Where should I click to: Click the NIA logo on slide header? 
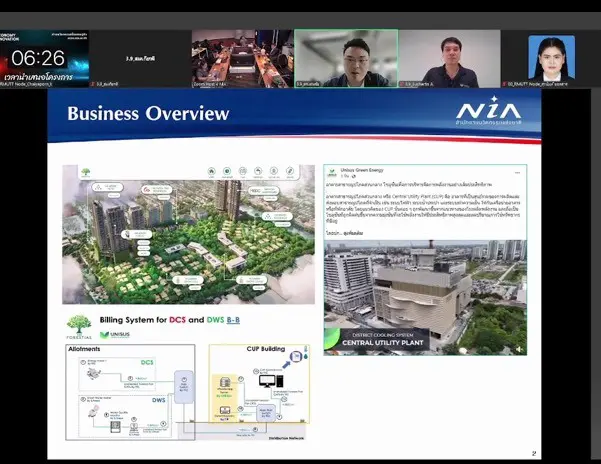click(488, 112)
